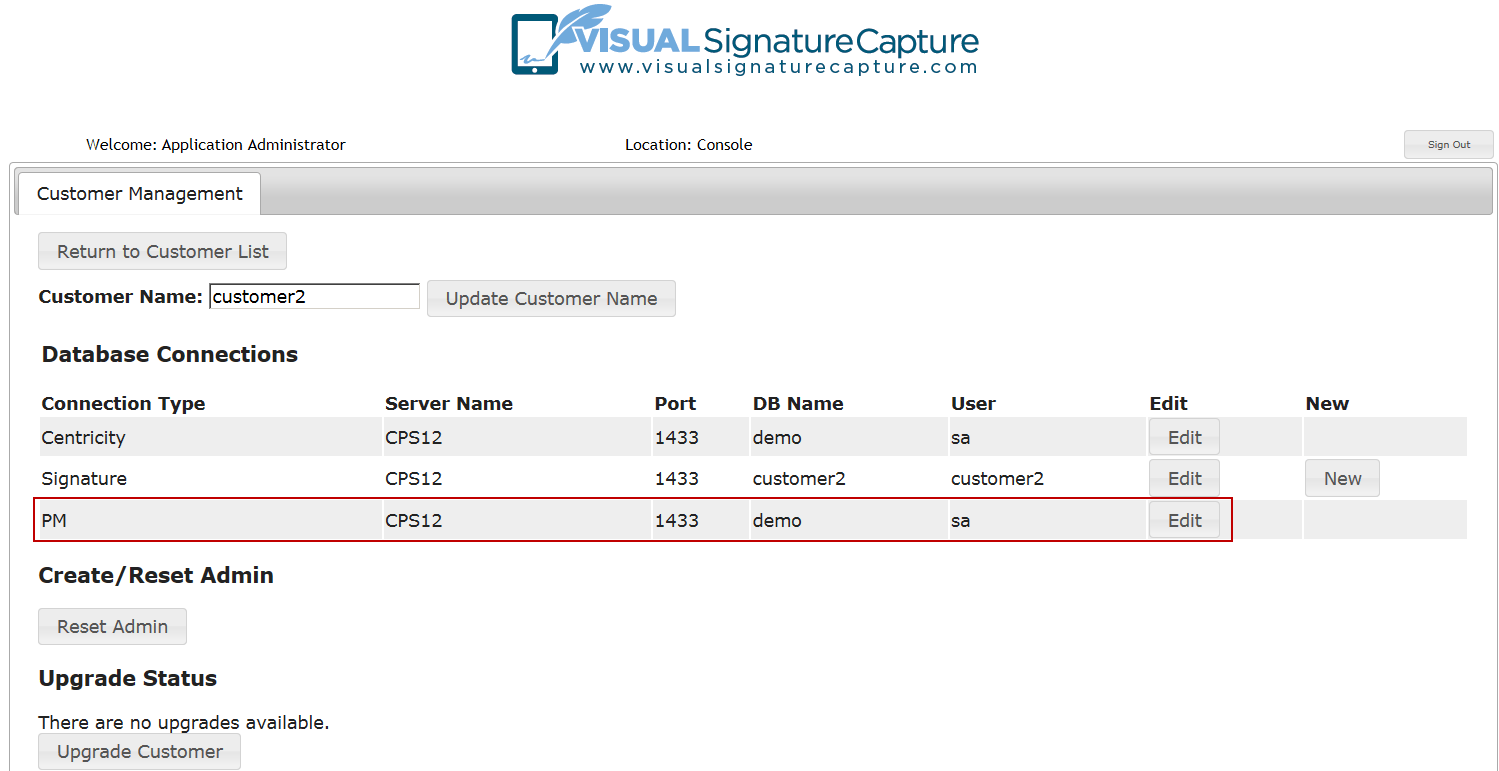The image size is (1499, 771).
Task: Select the Customer Management tab
Action: [139, 194]
